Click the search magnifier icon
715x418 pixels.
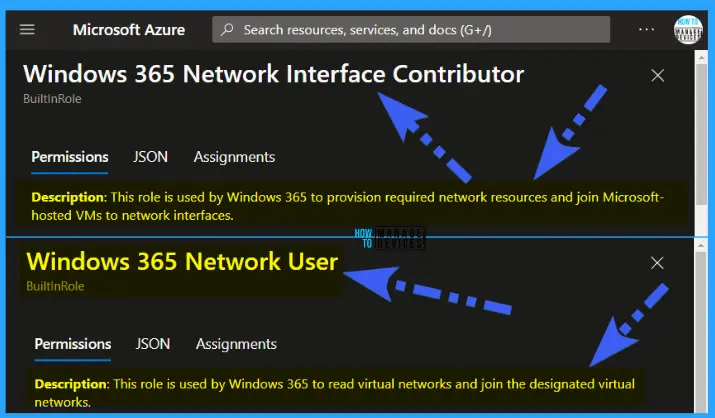point(227,30)
